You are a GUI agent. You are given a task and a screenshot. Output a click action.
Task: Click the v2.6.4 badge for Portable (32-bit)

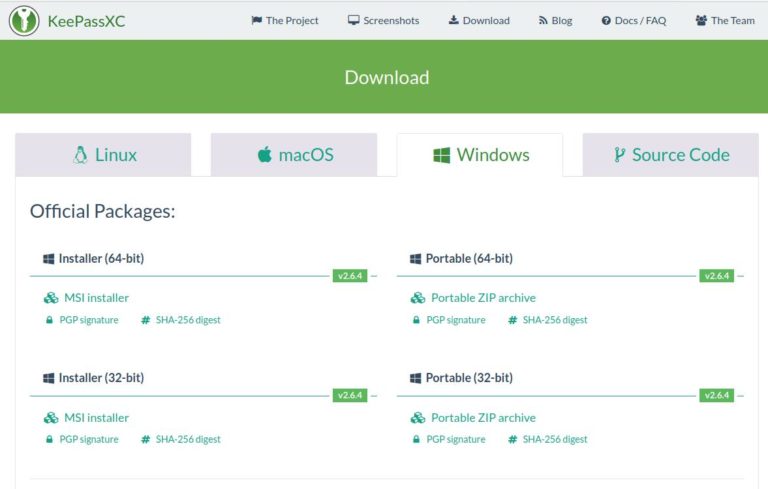(x=717, y=395)
